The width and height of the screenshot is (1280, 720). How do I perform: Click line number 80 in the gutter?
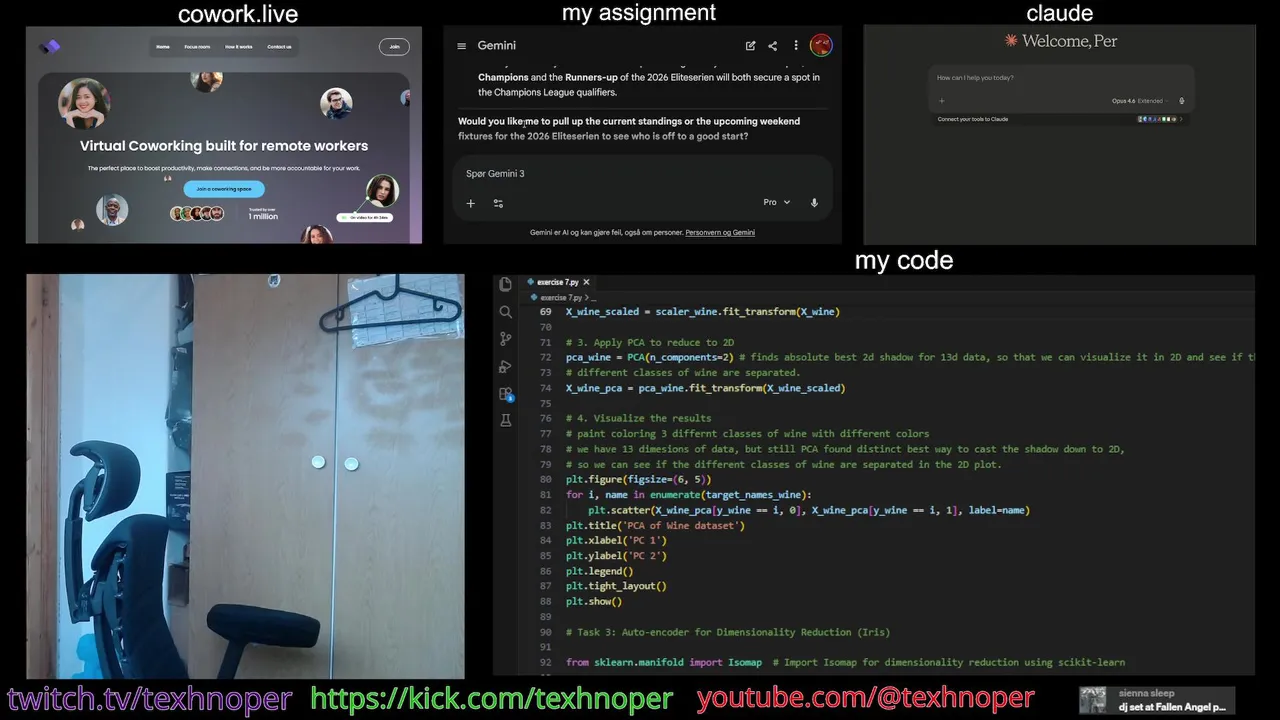(x=545, y=479)
